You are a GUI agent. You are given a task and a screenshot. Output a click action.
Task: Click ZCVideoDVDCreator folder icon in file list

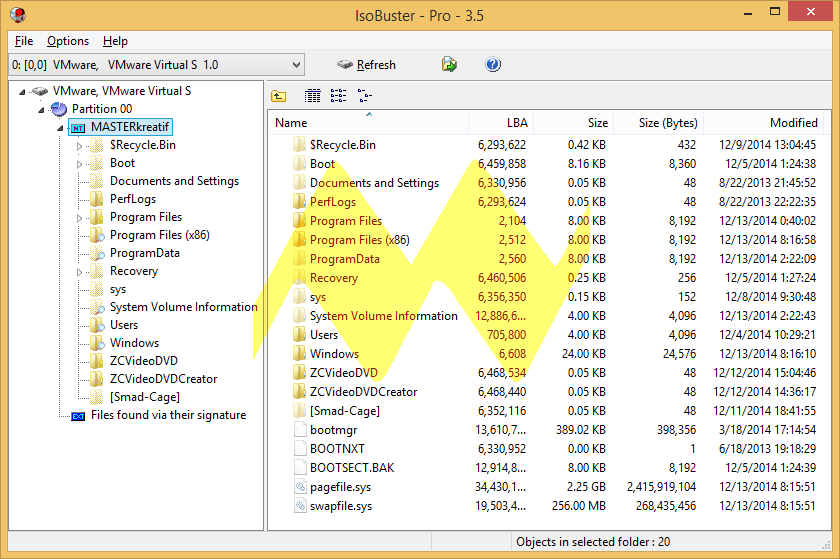click(299, 392)
